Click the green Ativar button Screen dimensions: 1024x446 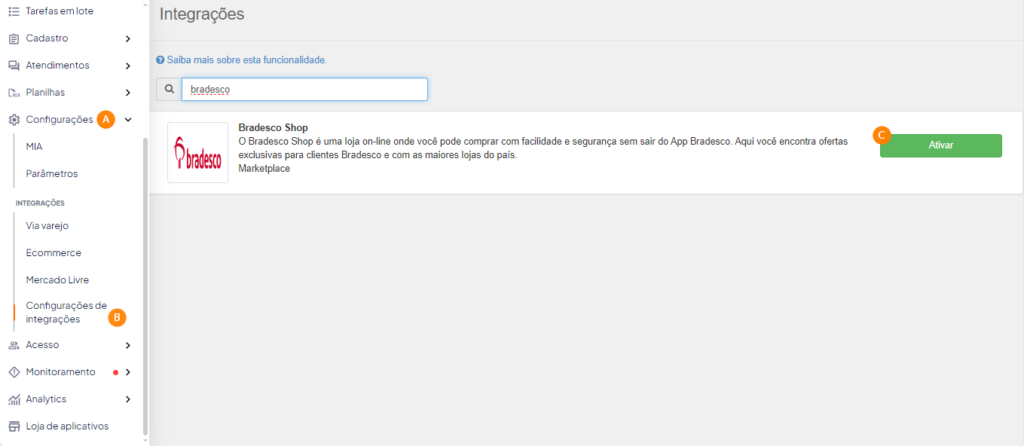pos(940,146)
